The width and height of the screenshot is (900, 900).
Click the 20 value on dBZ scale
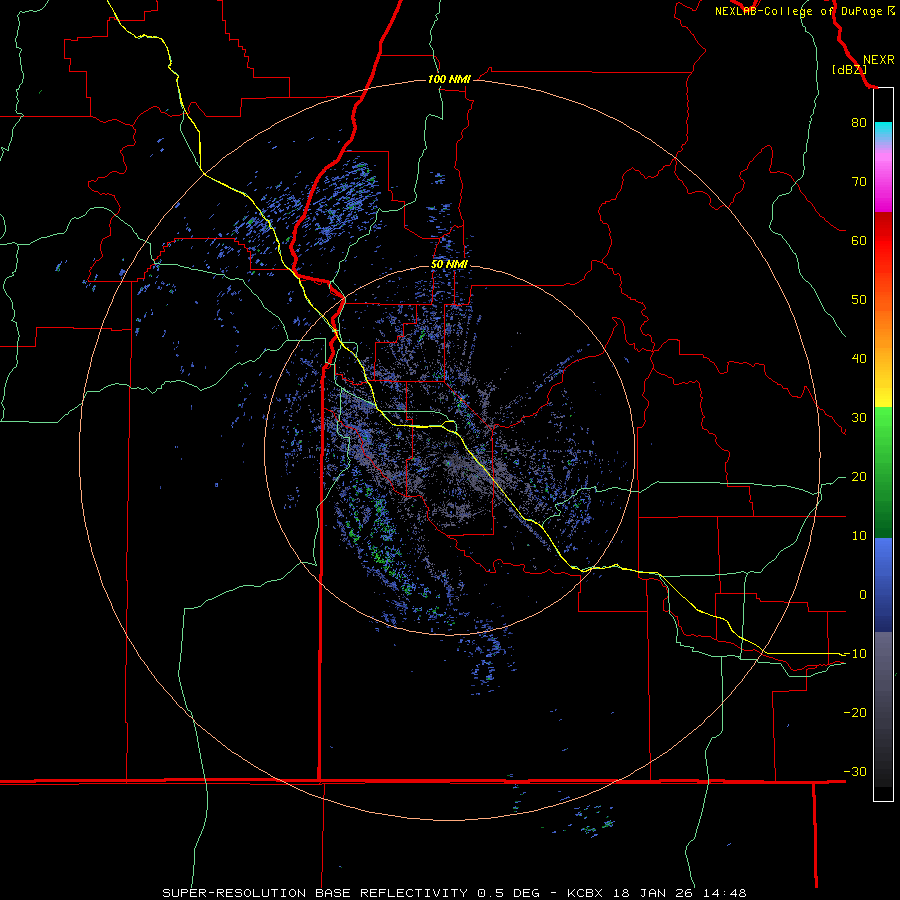click(x=859, y=476)
